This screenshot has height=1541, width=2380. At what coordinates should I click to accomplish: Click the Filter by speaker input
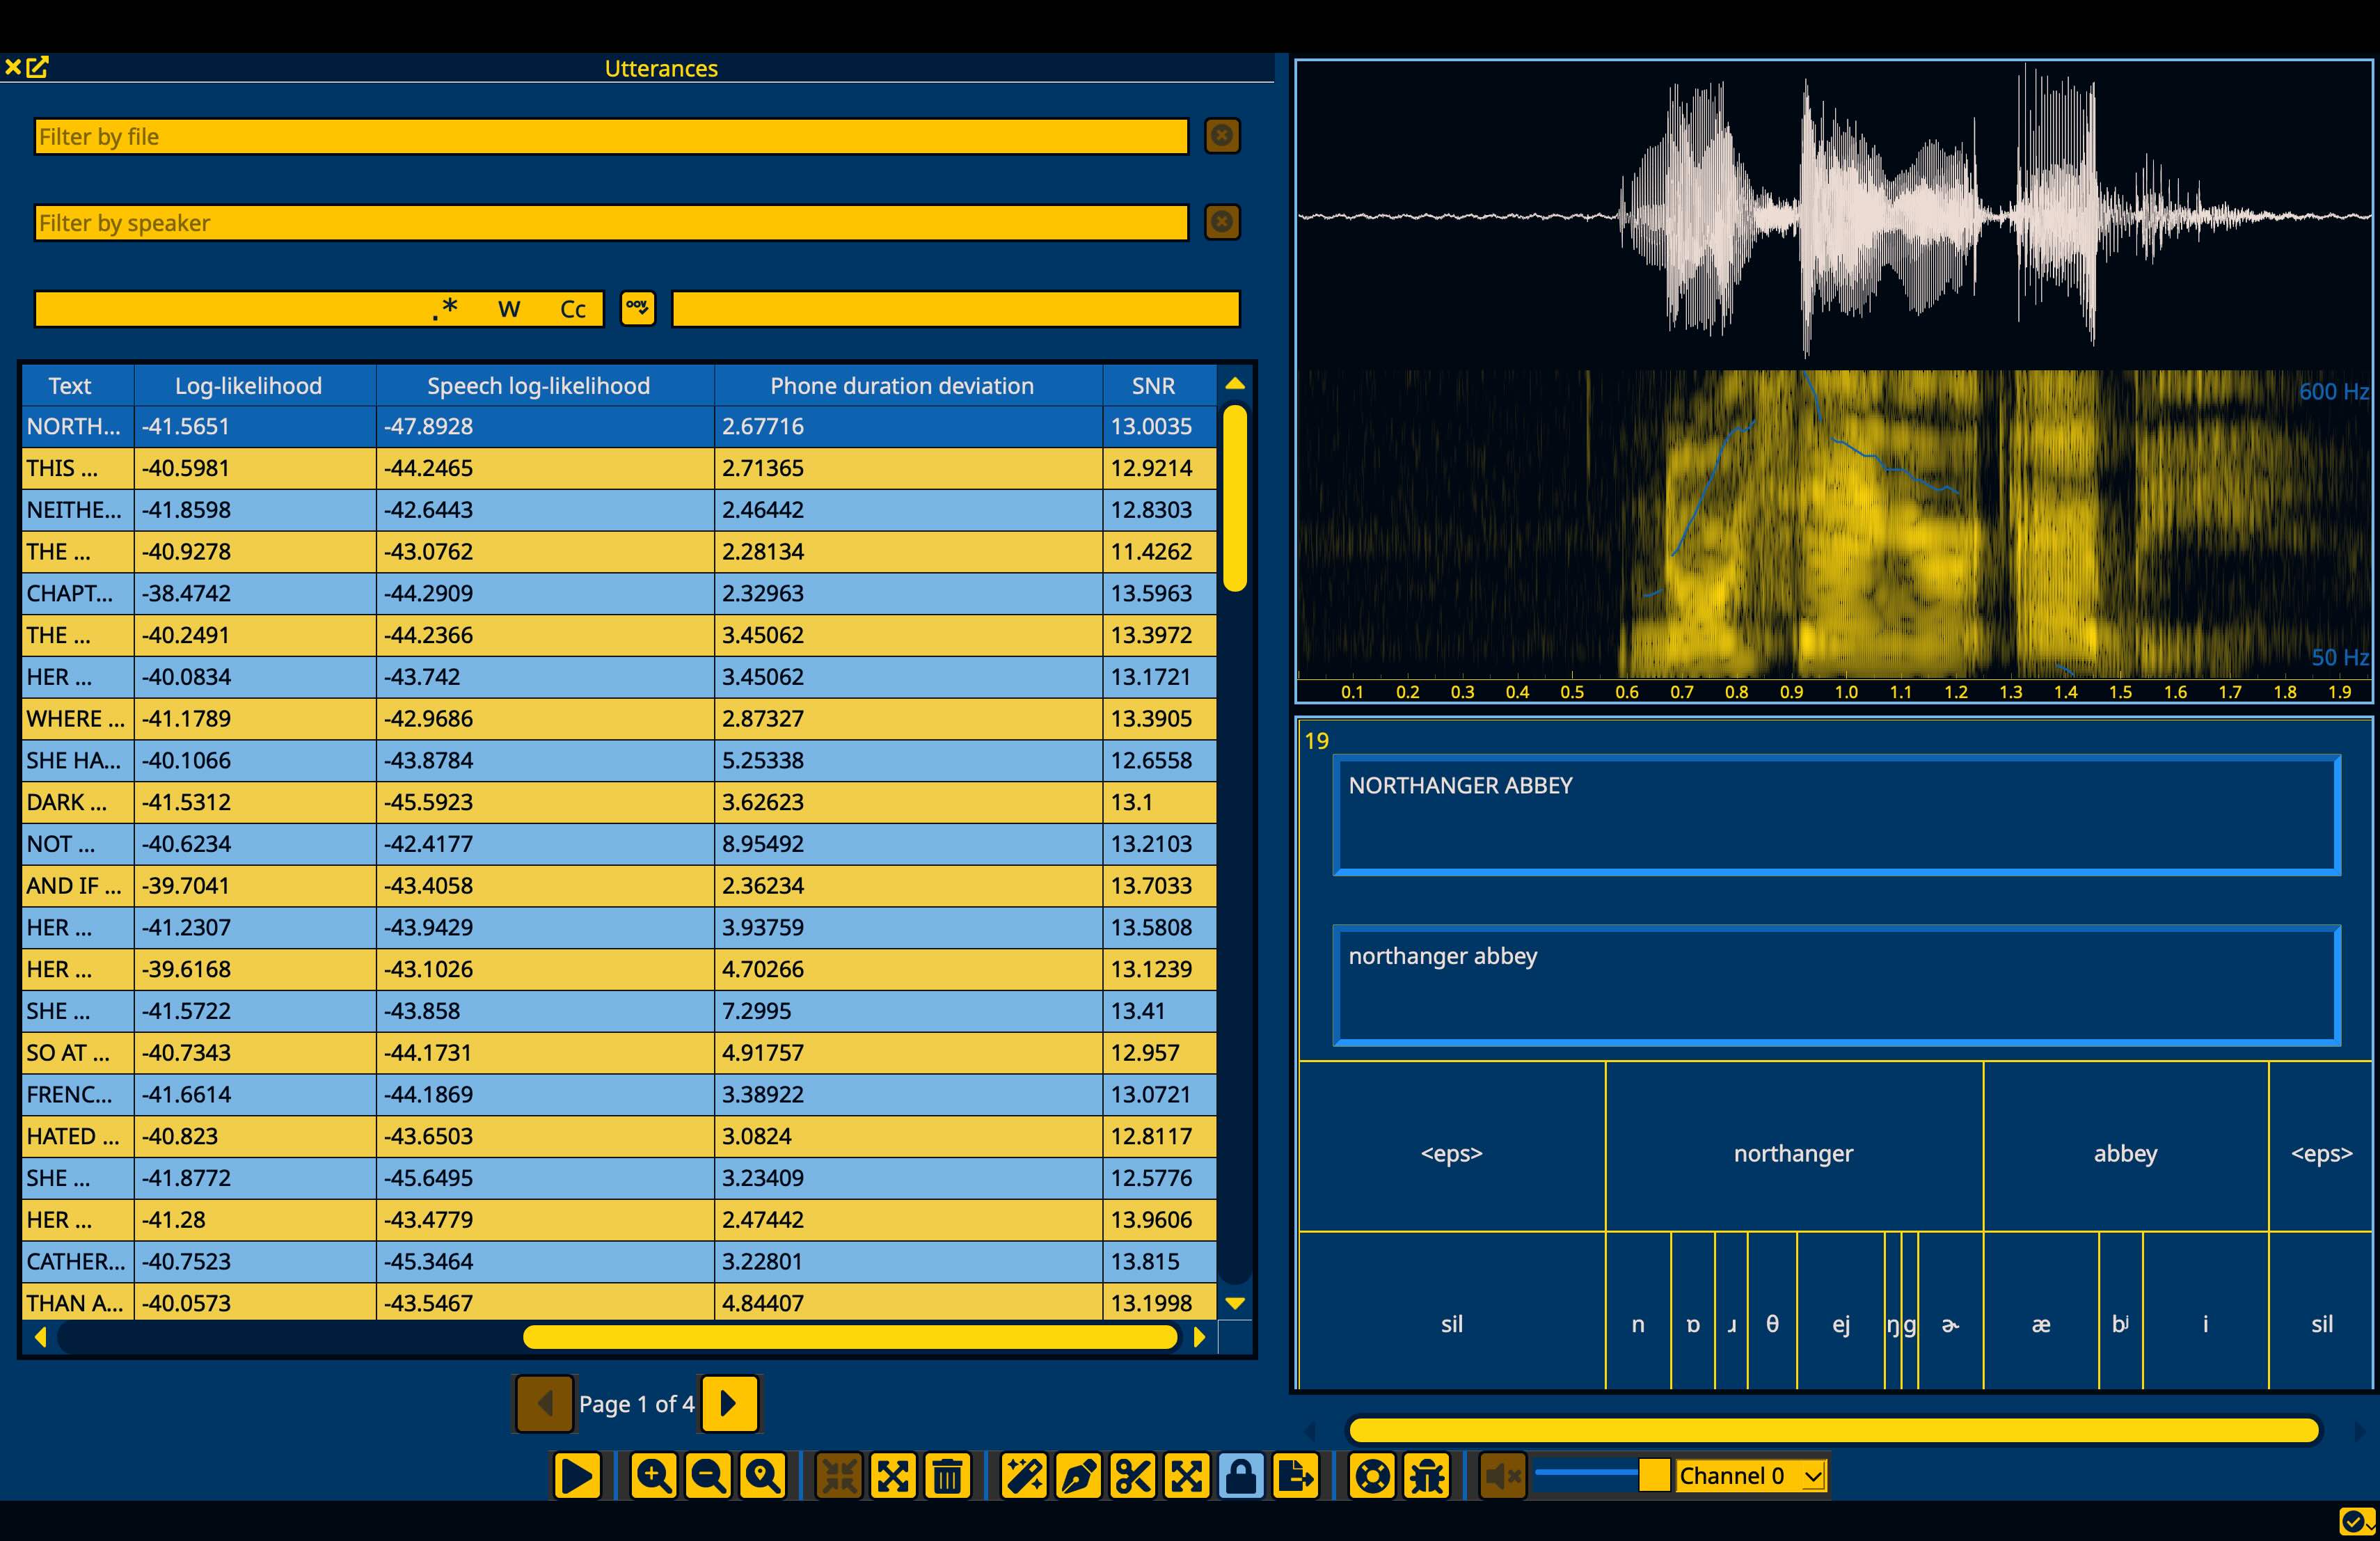coord(611,223)
